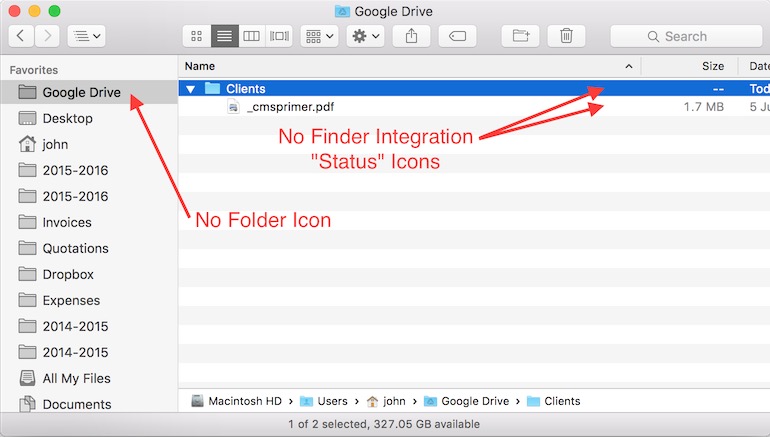Click Google Drive in the path bar

click(x=475, y=401)
